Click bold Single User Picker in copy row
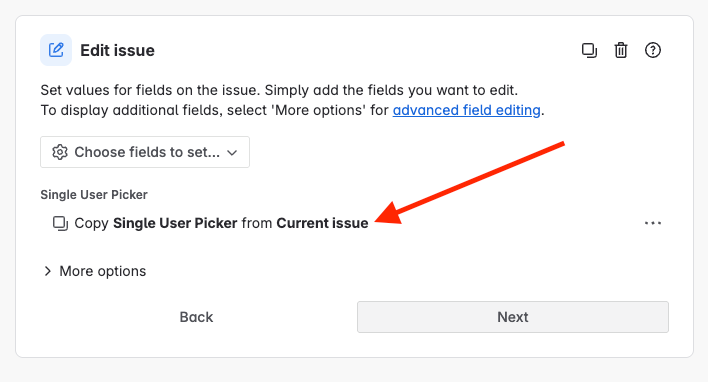 pyautogui.click(x=175, y=223)
